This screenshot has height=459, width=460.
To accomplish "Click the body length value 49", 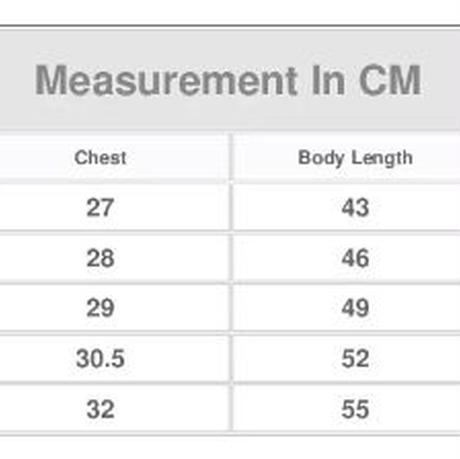I will (355, 308).
